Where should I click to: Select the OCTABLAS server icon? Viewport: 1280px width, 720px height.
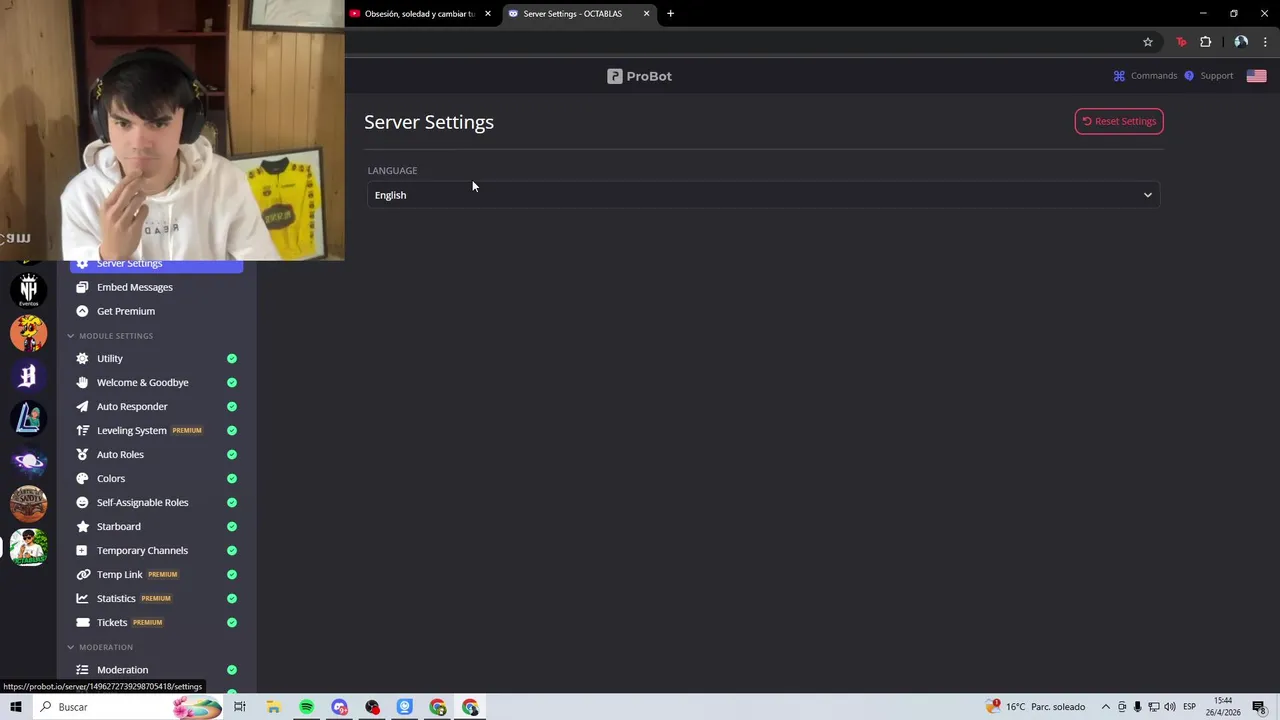pos(28,547)
